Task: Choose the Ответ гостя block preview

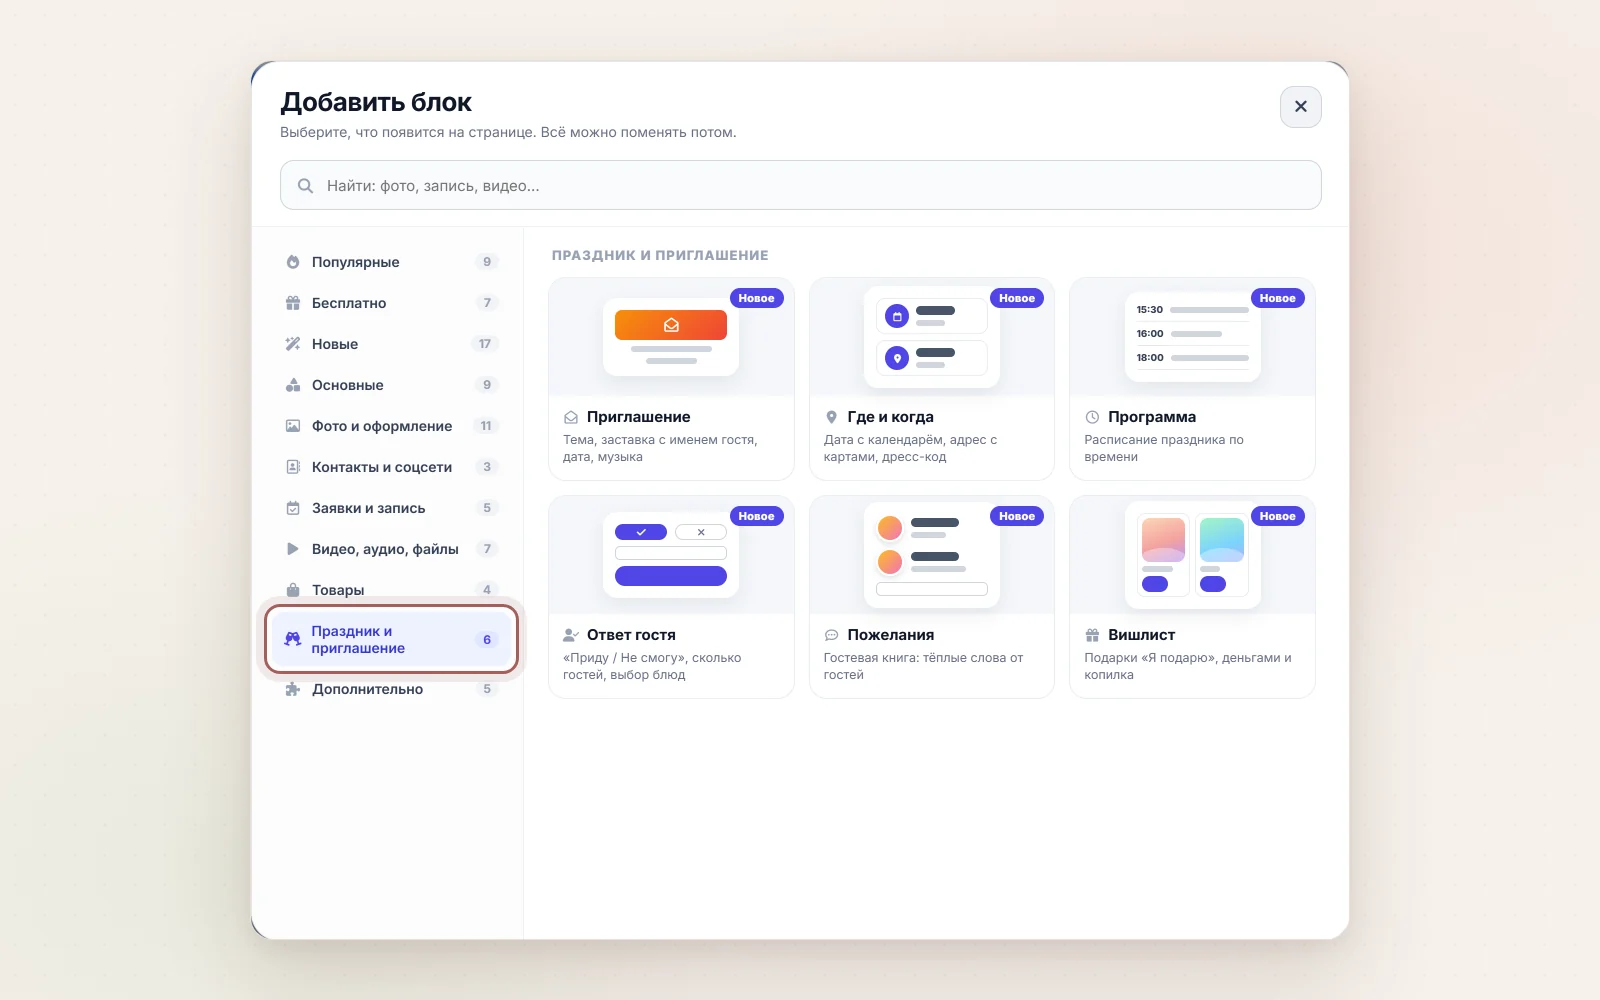Action: pyautogui.click(x=671, y=556)
